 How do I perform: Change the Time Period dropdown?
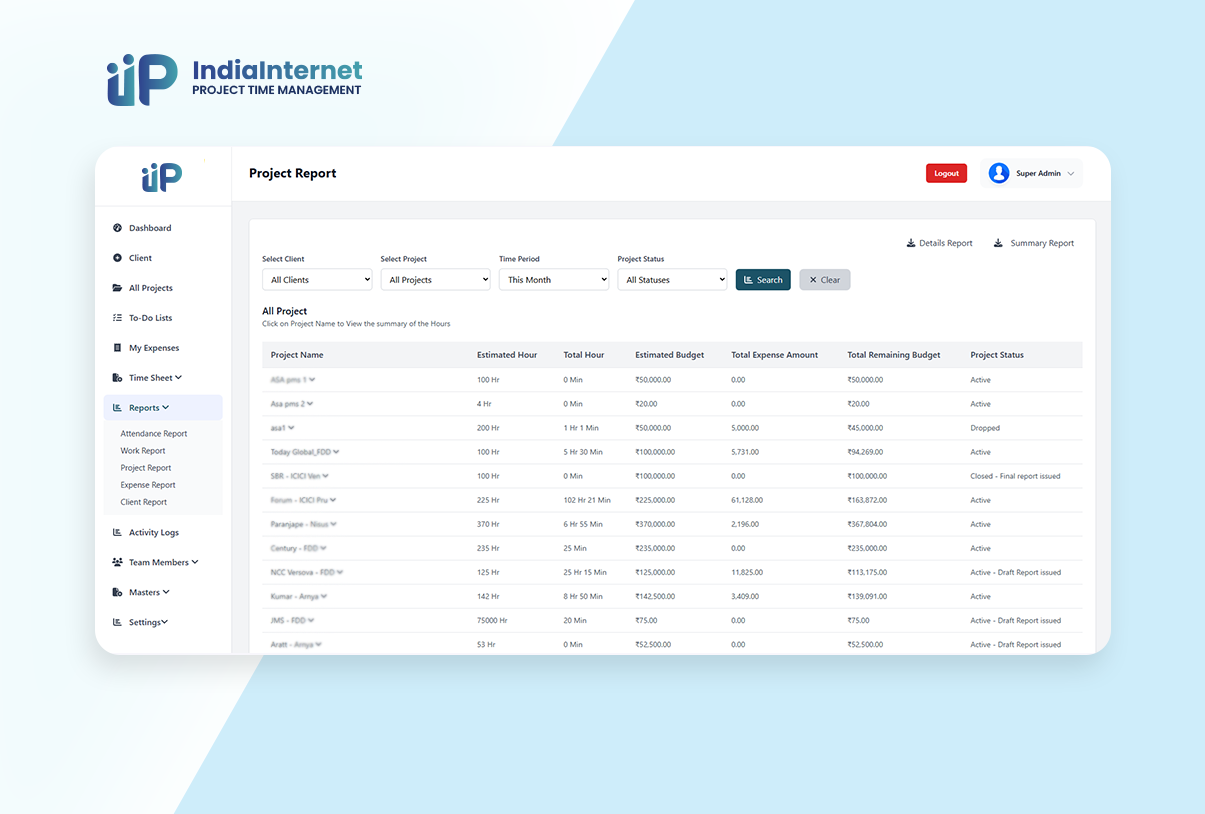[554, 280]
